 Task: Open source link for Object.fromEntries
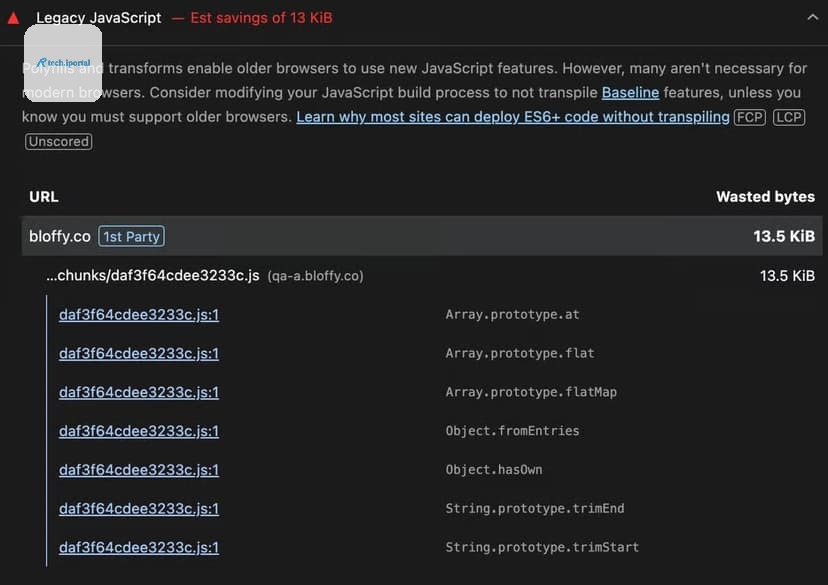pos(139,431)
